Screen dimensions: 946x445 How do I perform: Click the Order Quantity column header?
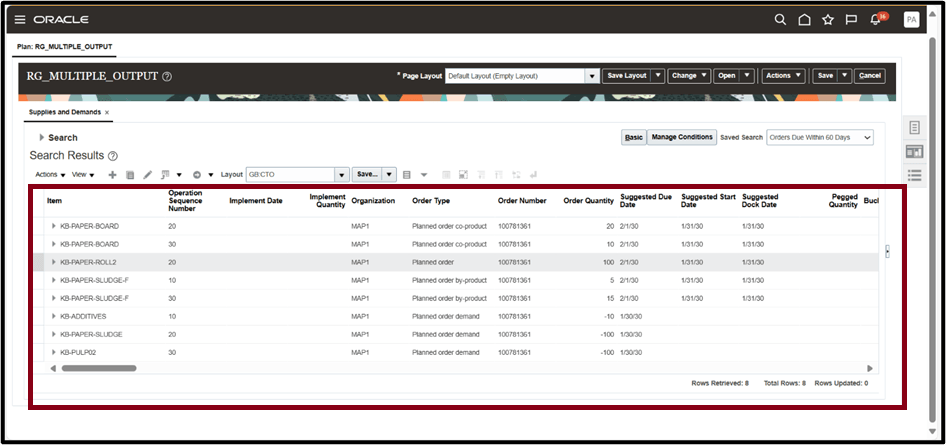[588, 201]
